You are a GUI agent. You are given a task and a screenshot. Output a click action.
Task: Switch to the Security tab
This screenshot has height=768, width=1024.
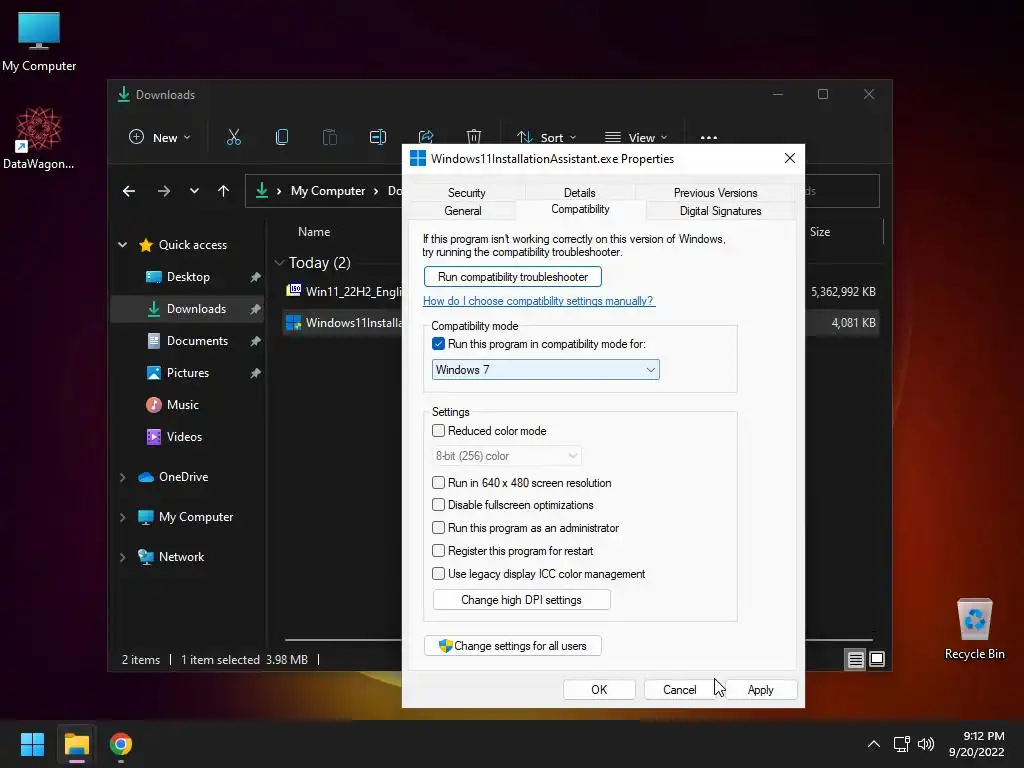click(x=466, y=193)
